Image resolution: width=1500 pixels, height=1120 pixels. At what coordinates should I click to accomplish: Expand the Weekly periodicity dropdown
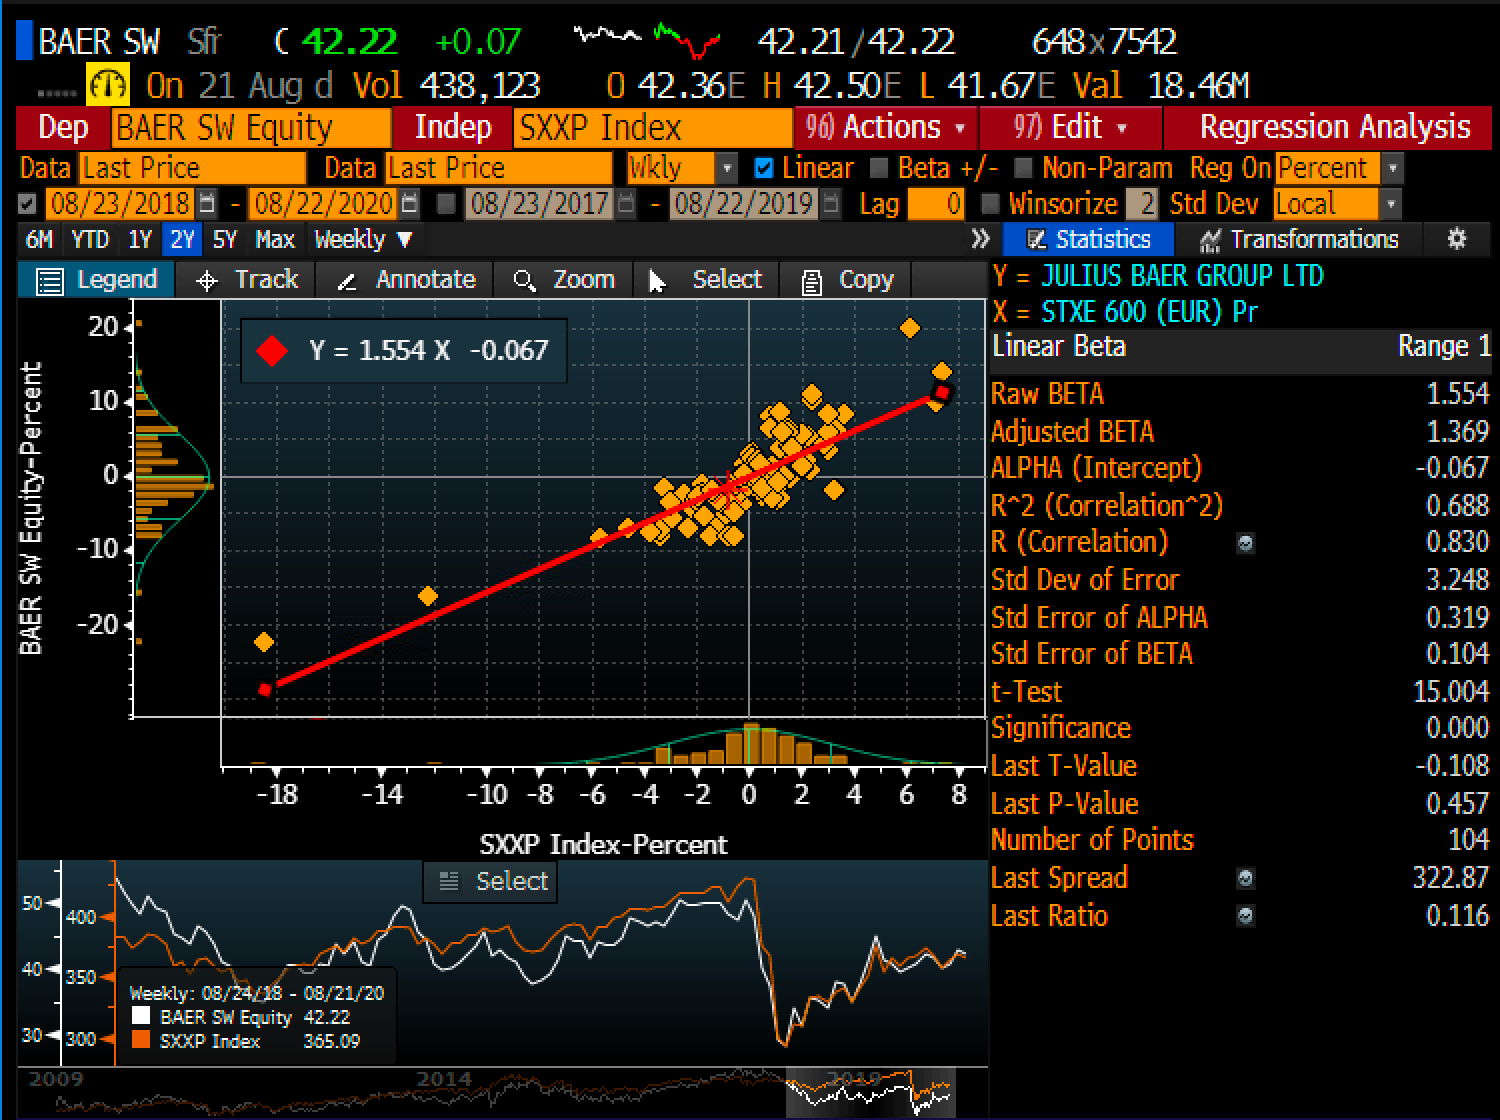coord(363,240)
